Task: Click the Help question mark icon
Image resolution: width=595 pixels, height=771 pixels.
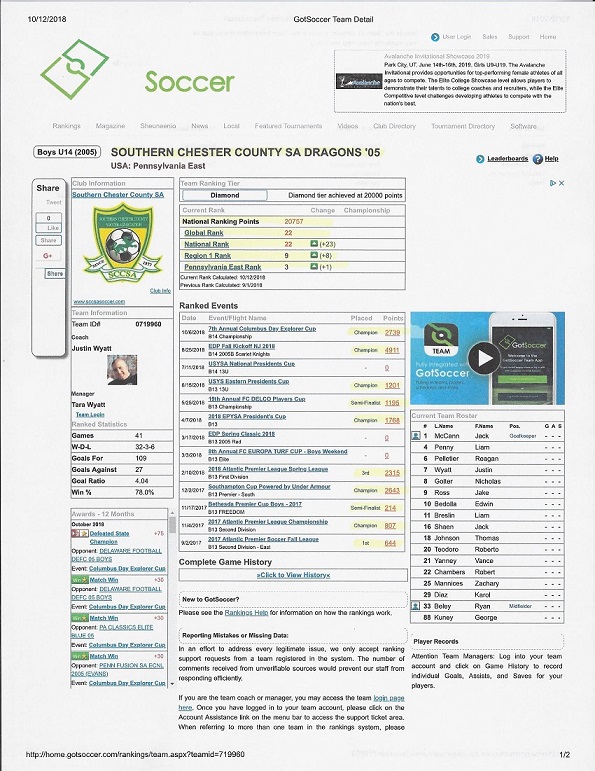Action: click(538, 159)
